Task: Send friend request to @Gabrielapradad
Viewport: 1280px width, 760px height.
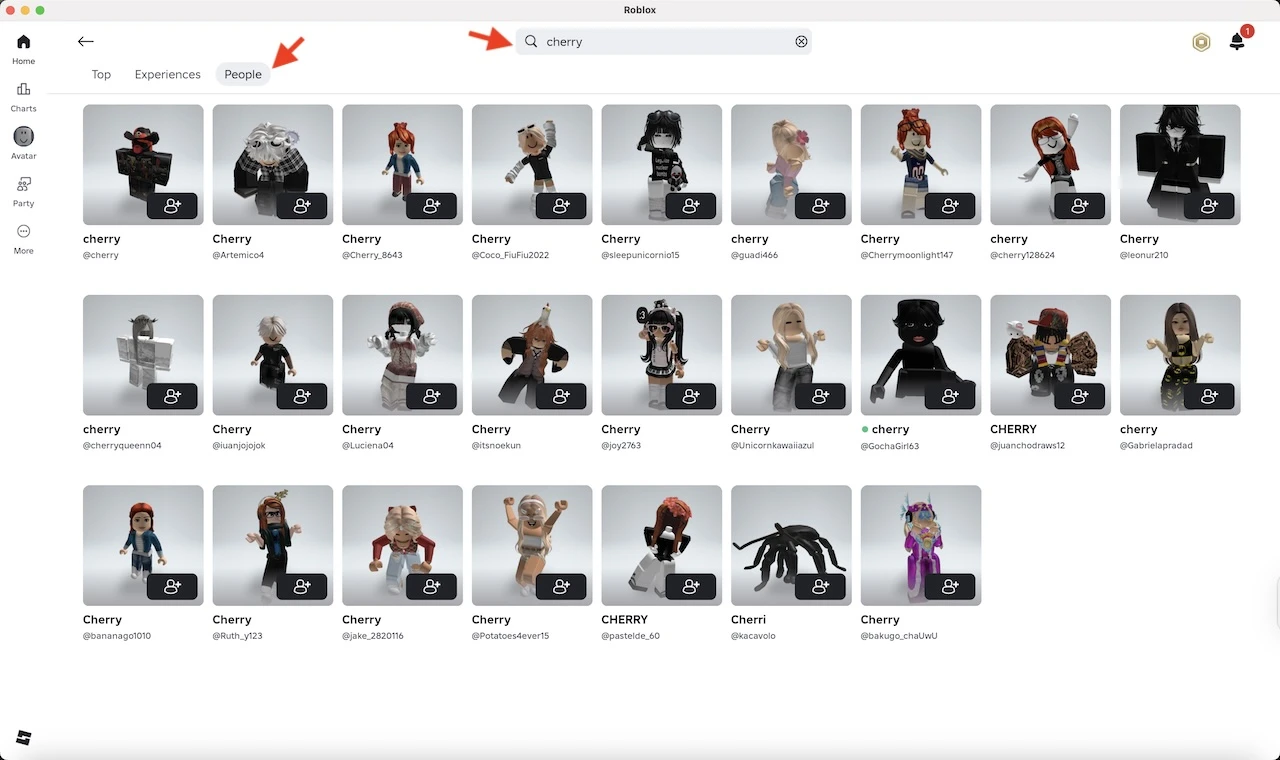Action: (1210, 396)
